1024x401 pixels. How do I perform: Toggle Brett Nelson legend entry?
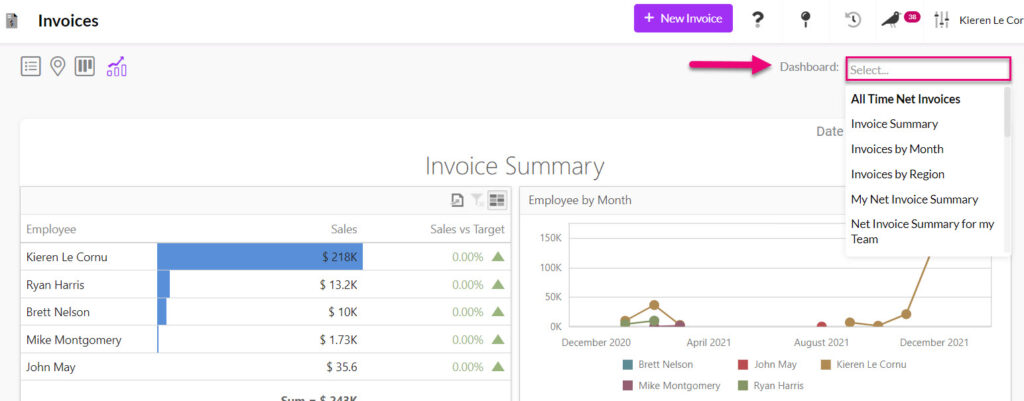tap(658, 364)
